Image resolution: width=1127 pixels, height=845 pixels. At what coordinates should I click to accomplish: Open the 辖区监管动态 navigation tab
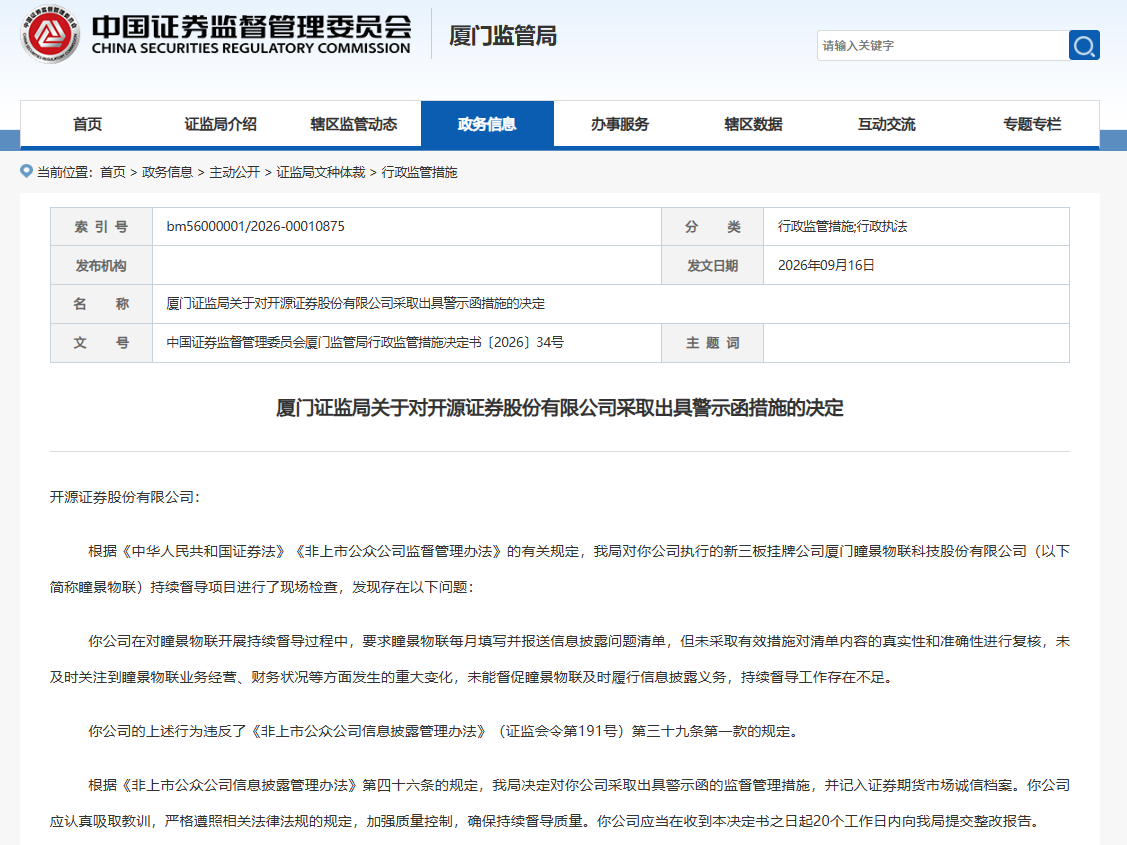[354, 124]
